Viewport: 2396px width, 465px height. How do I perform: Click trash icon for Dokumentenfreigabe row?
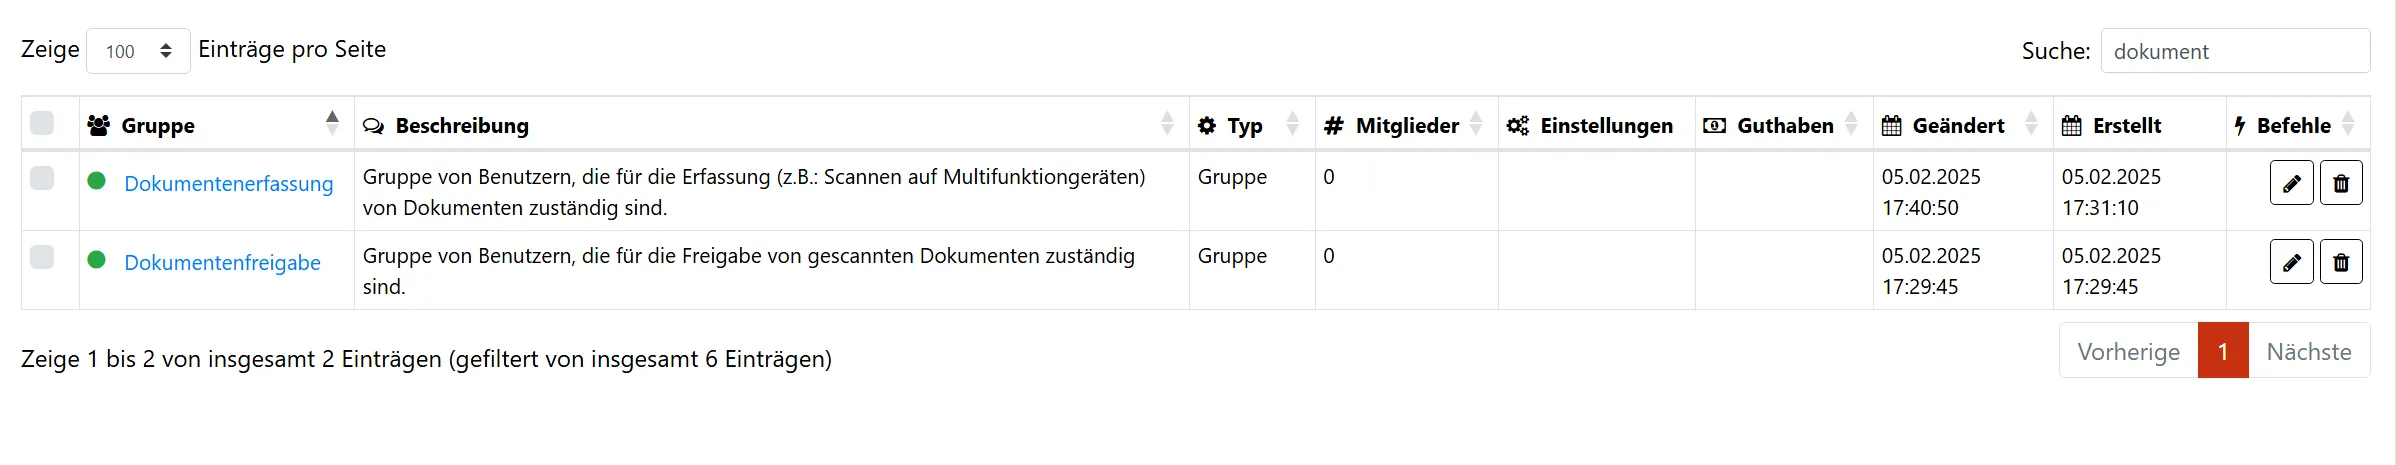click(2340, 262)
